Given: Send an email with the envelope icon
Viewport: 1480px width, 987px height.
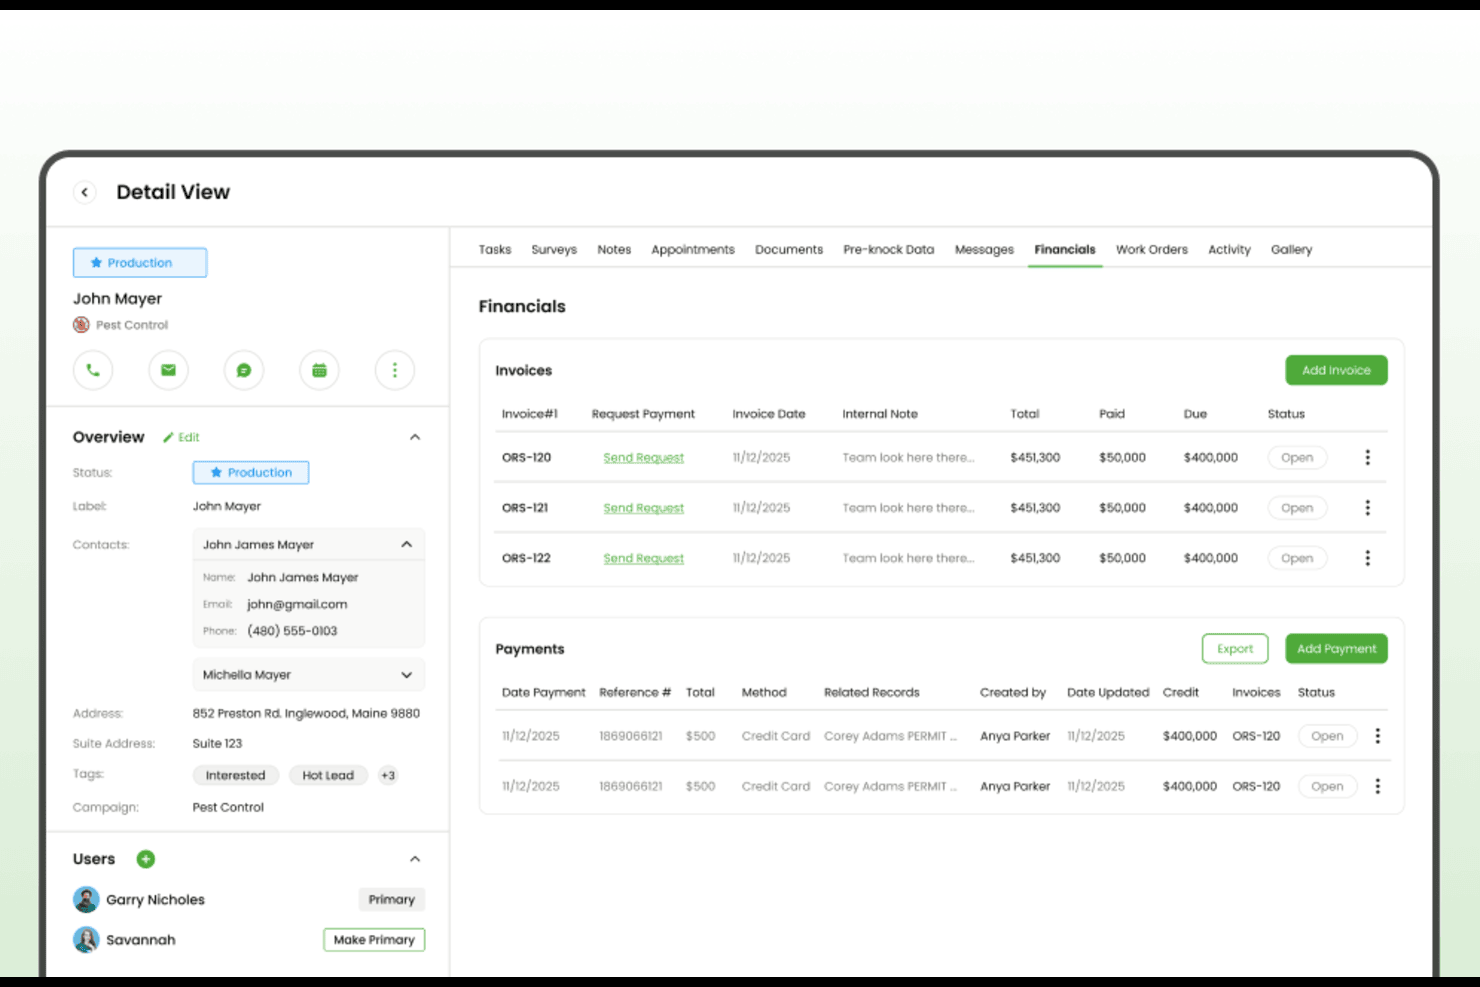Looking at the screenshot, I should pos(168,370).
